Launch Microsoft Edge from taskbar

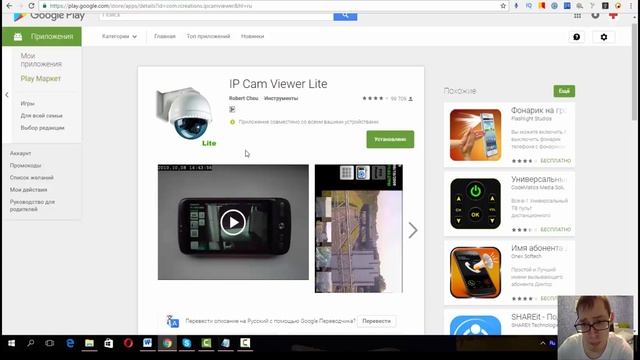(x=70, y=343)
